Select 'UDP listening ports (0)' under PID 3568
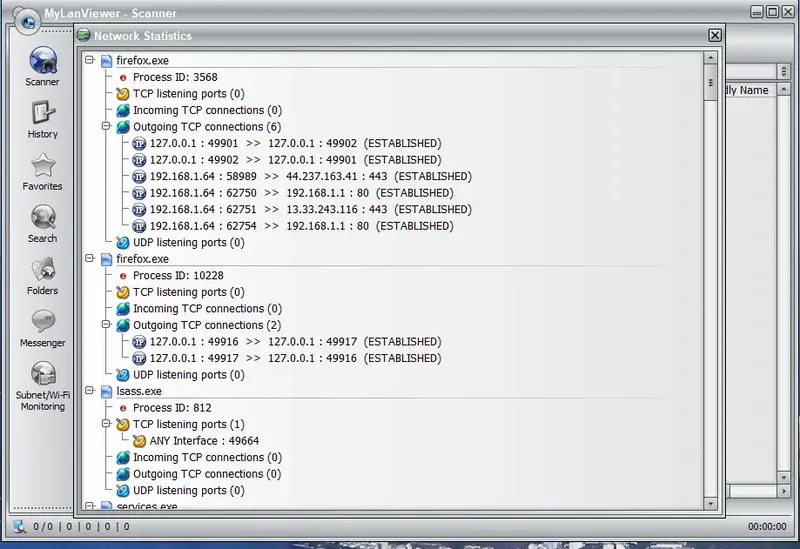The height and width of the screenshot is (549, 800). click(x=189, y=242)
